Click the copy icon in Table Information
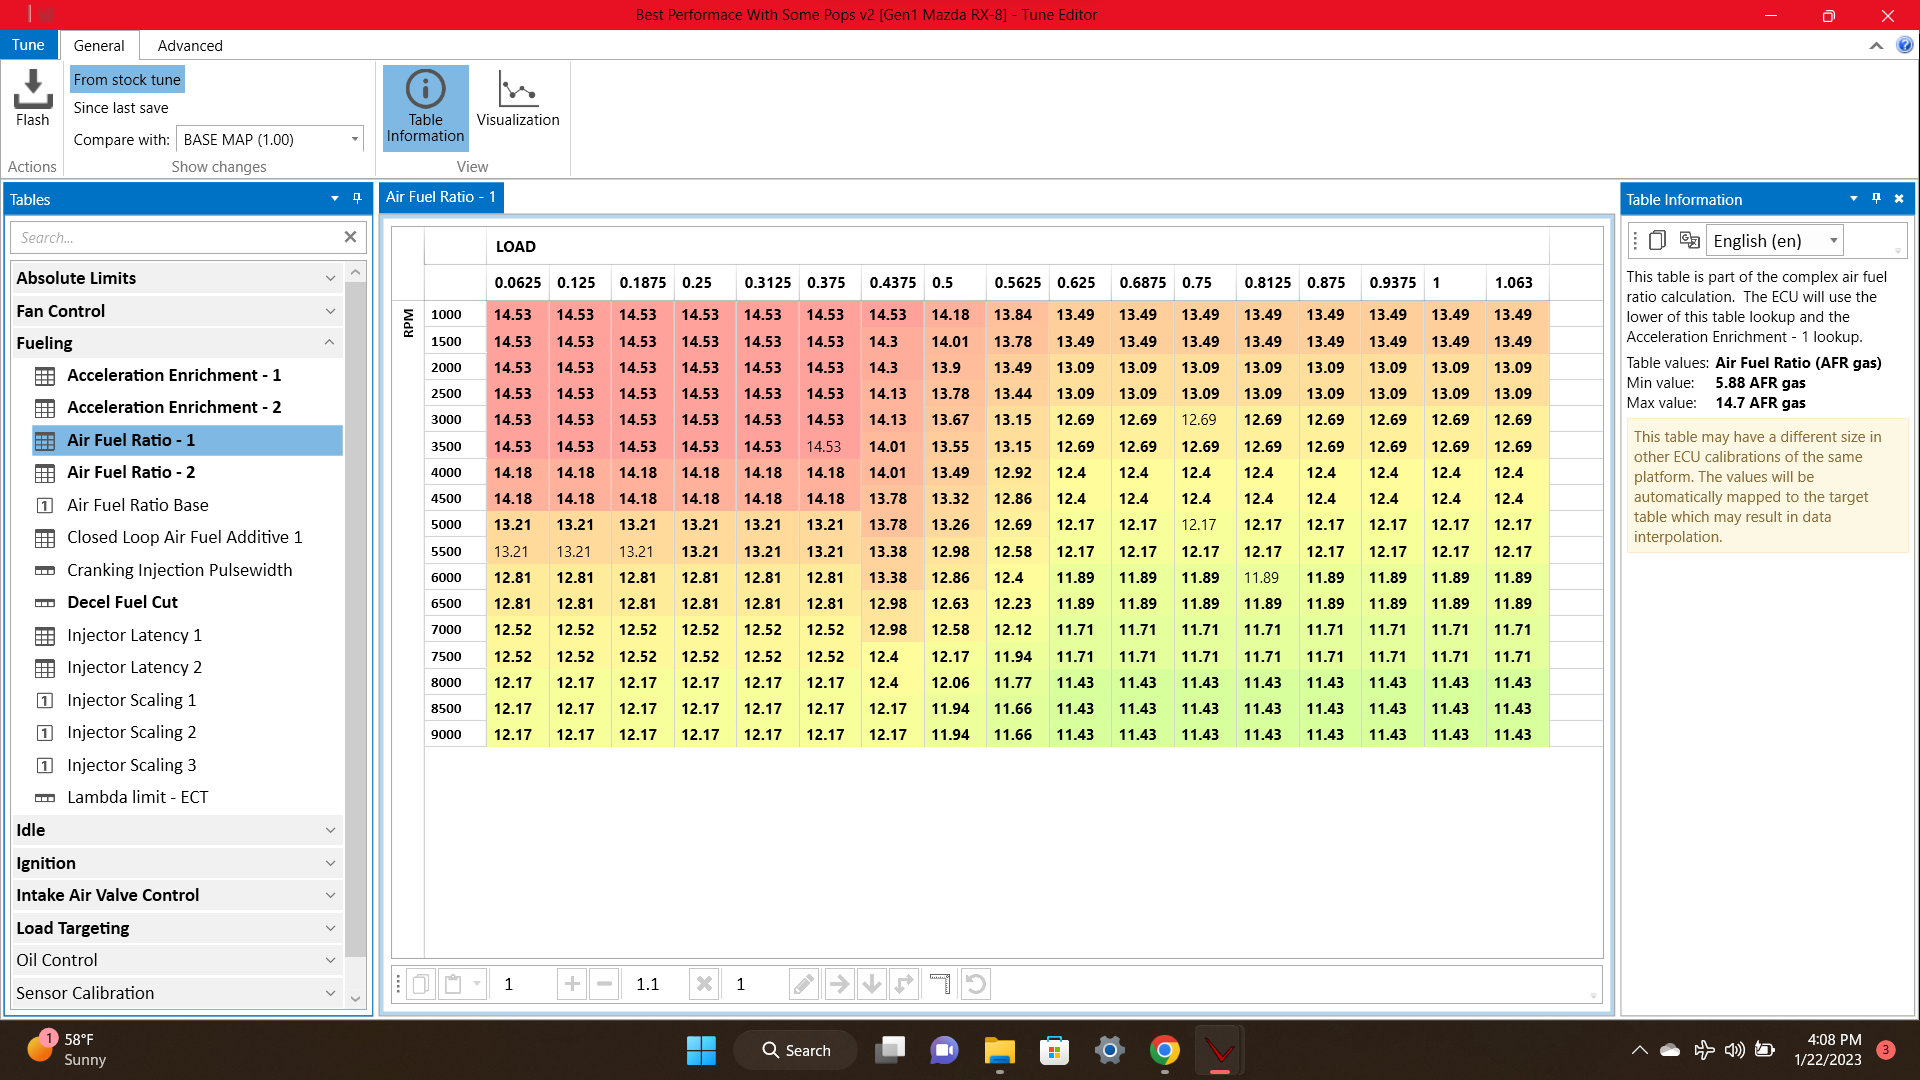The width and height of the screenshot is (1920, 1080). tap(1657, 240)
